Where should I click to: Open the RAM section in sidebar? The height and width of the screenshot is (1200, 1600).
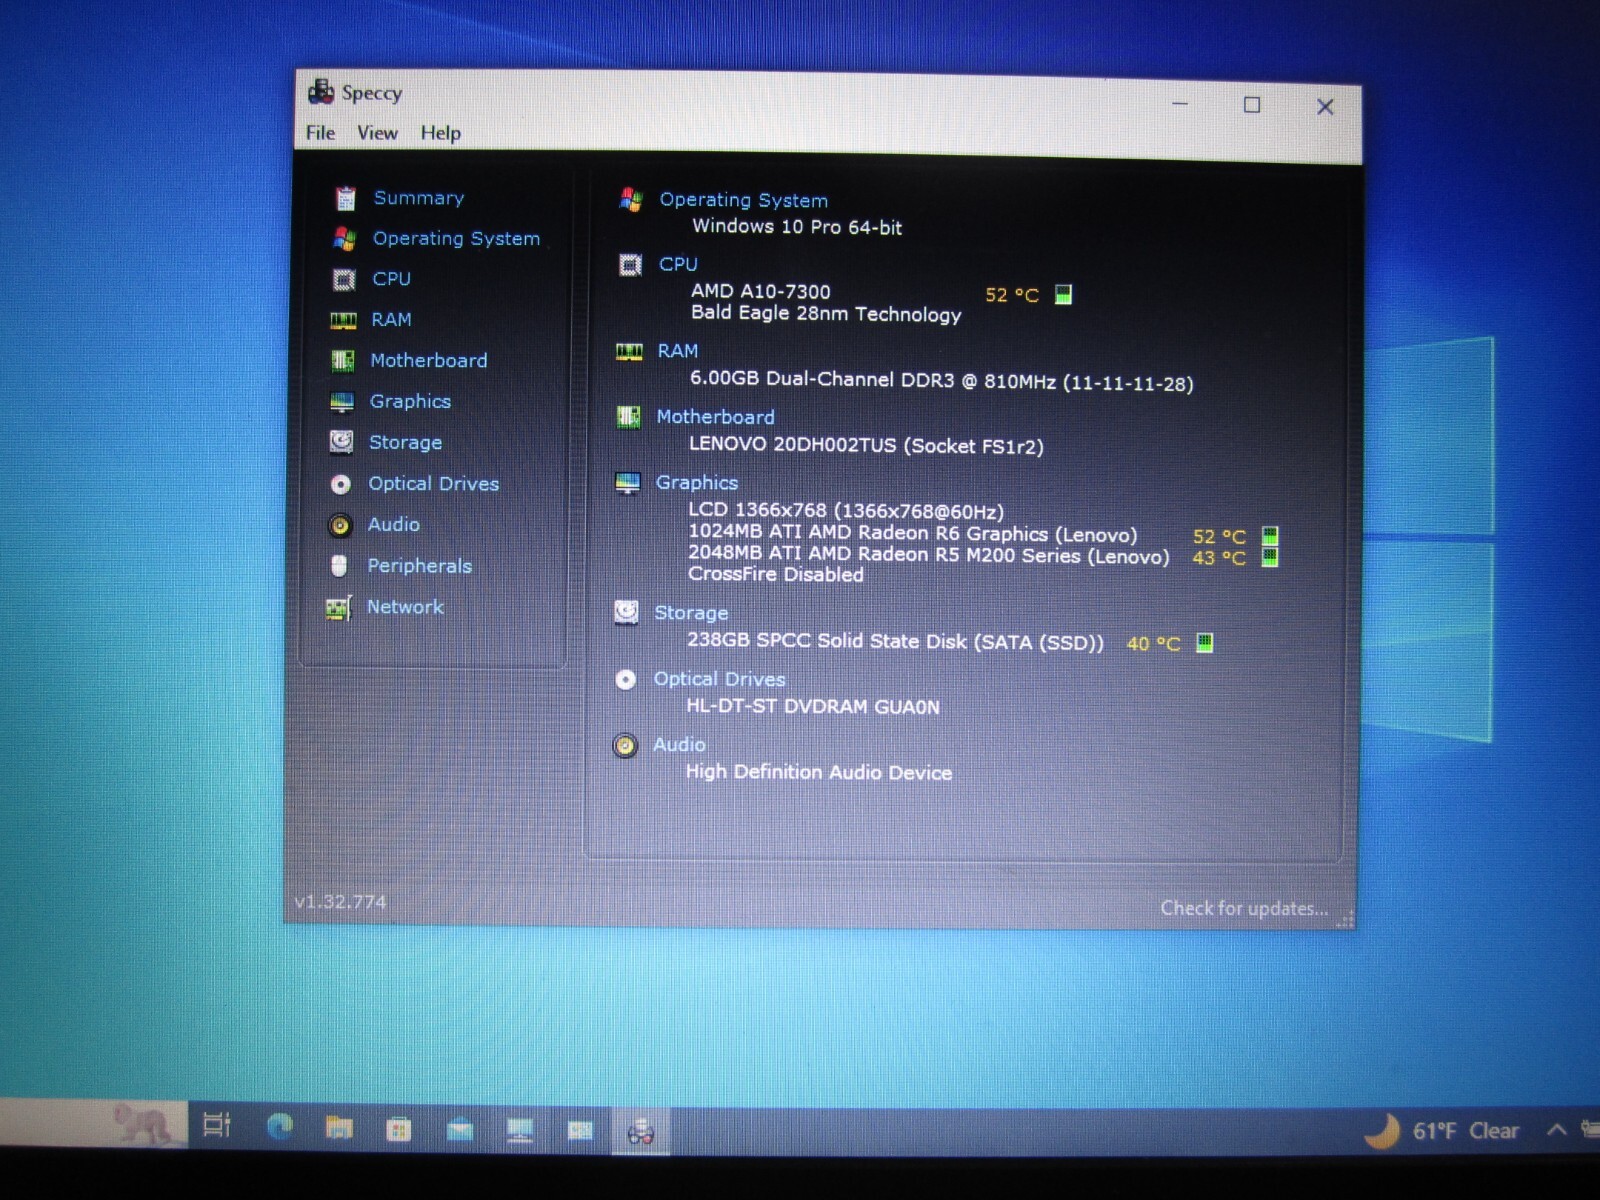click(391, 320)
